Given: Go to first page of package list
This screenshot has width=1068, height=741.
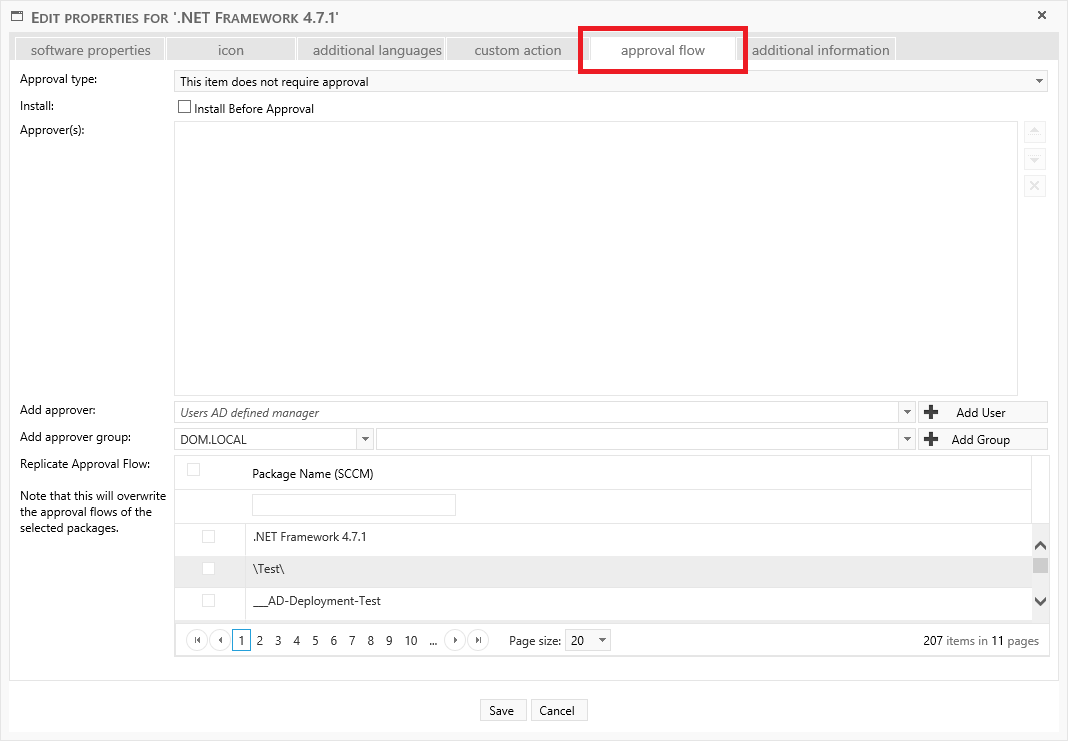Looking at the screenshot, I should (x=197, y=641).
